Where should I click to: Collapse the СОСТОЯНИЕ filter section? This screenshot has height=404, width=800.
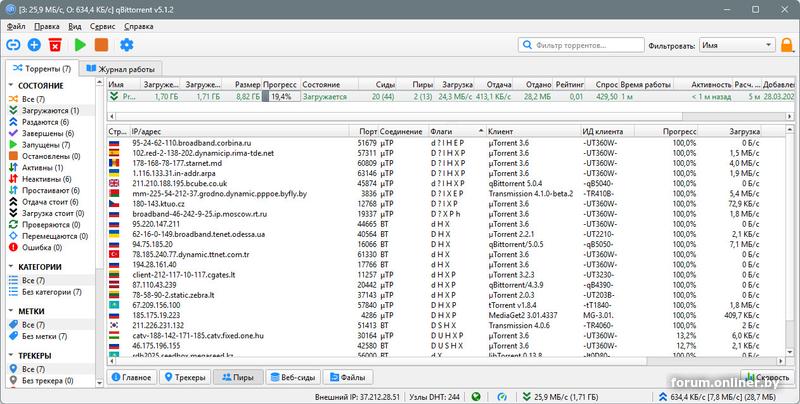pos(12,87)
